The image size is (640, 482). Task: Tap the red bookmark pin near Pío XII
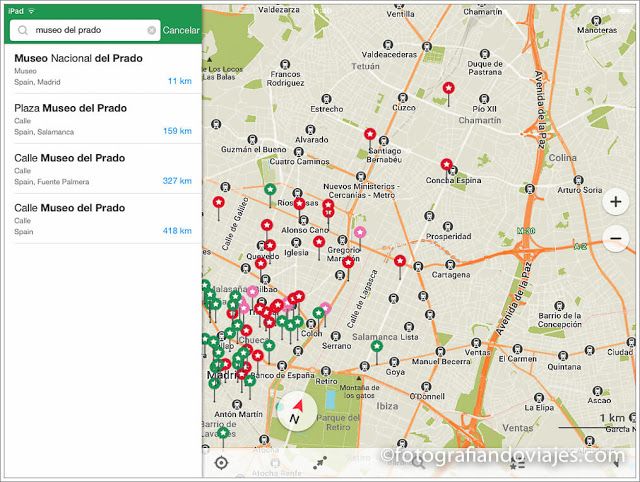449,88
